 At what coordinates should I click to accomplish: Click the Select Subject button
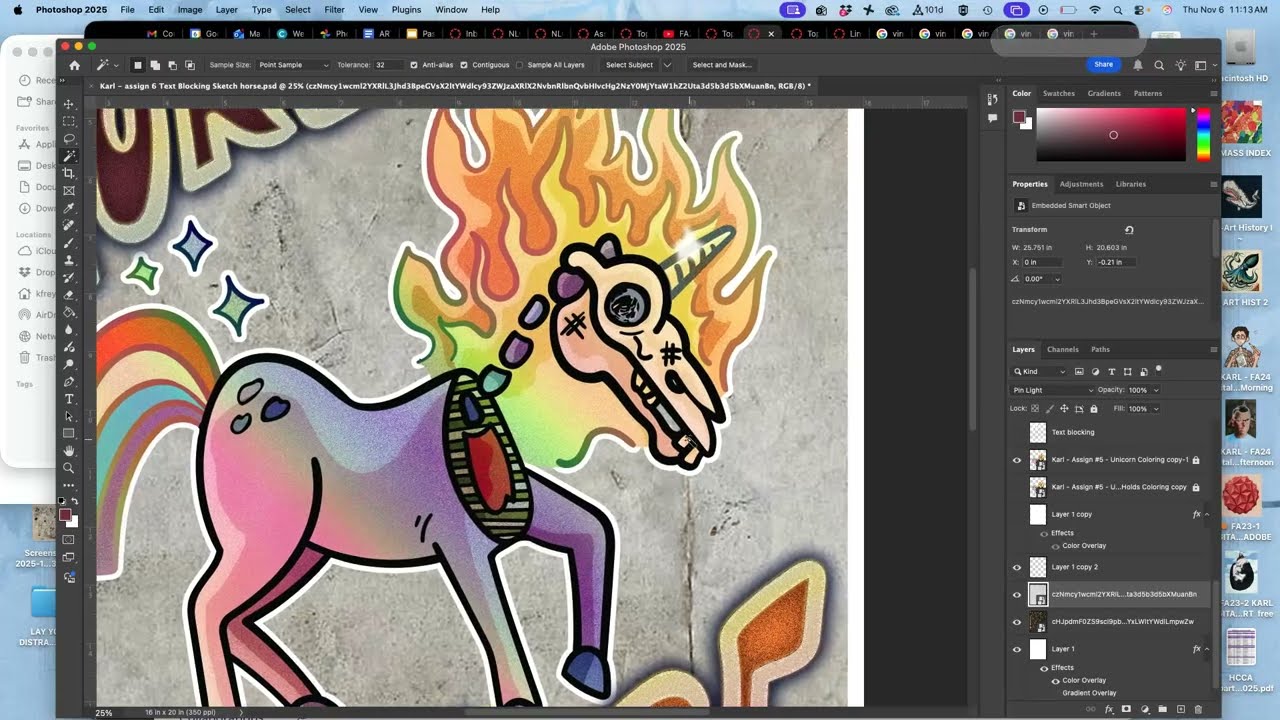point(629,65)
